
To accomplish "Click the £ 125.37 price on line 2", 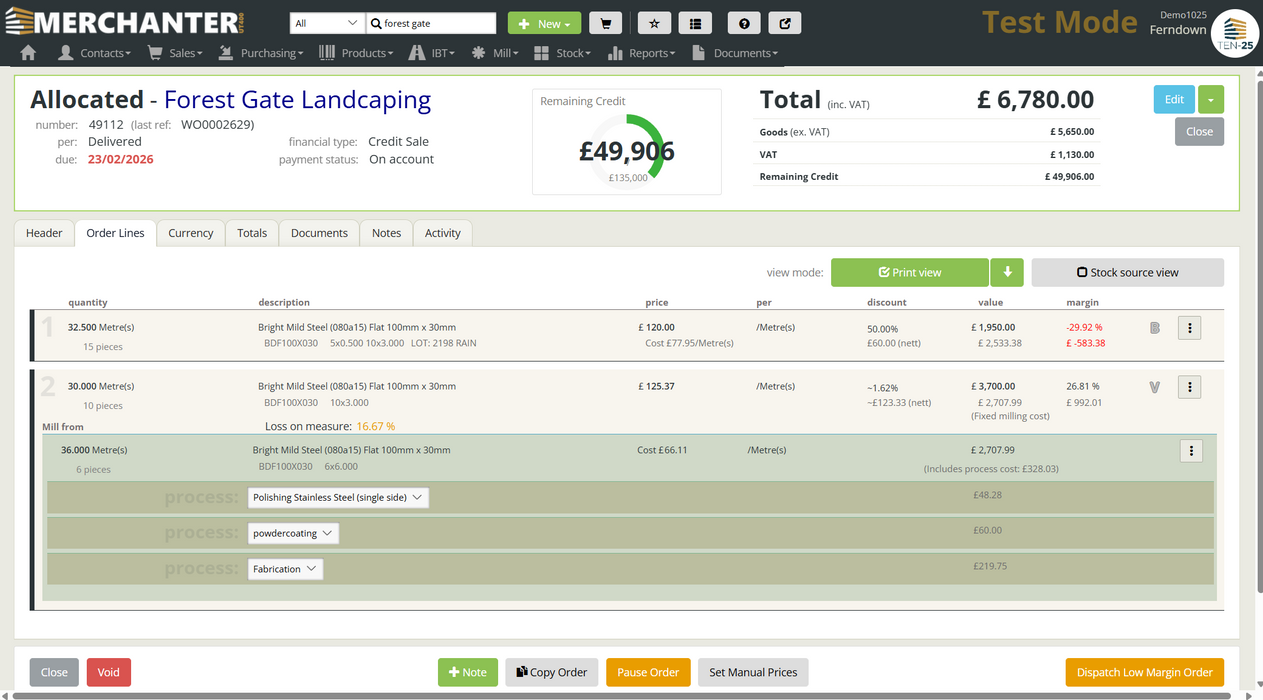I will (x=656, y=386).
